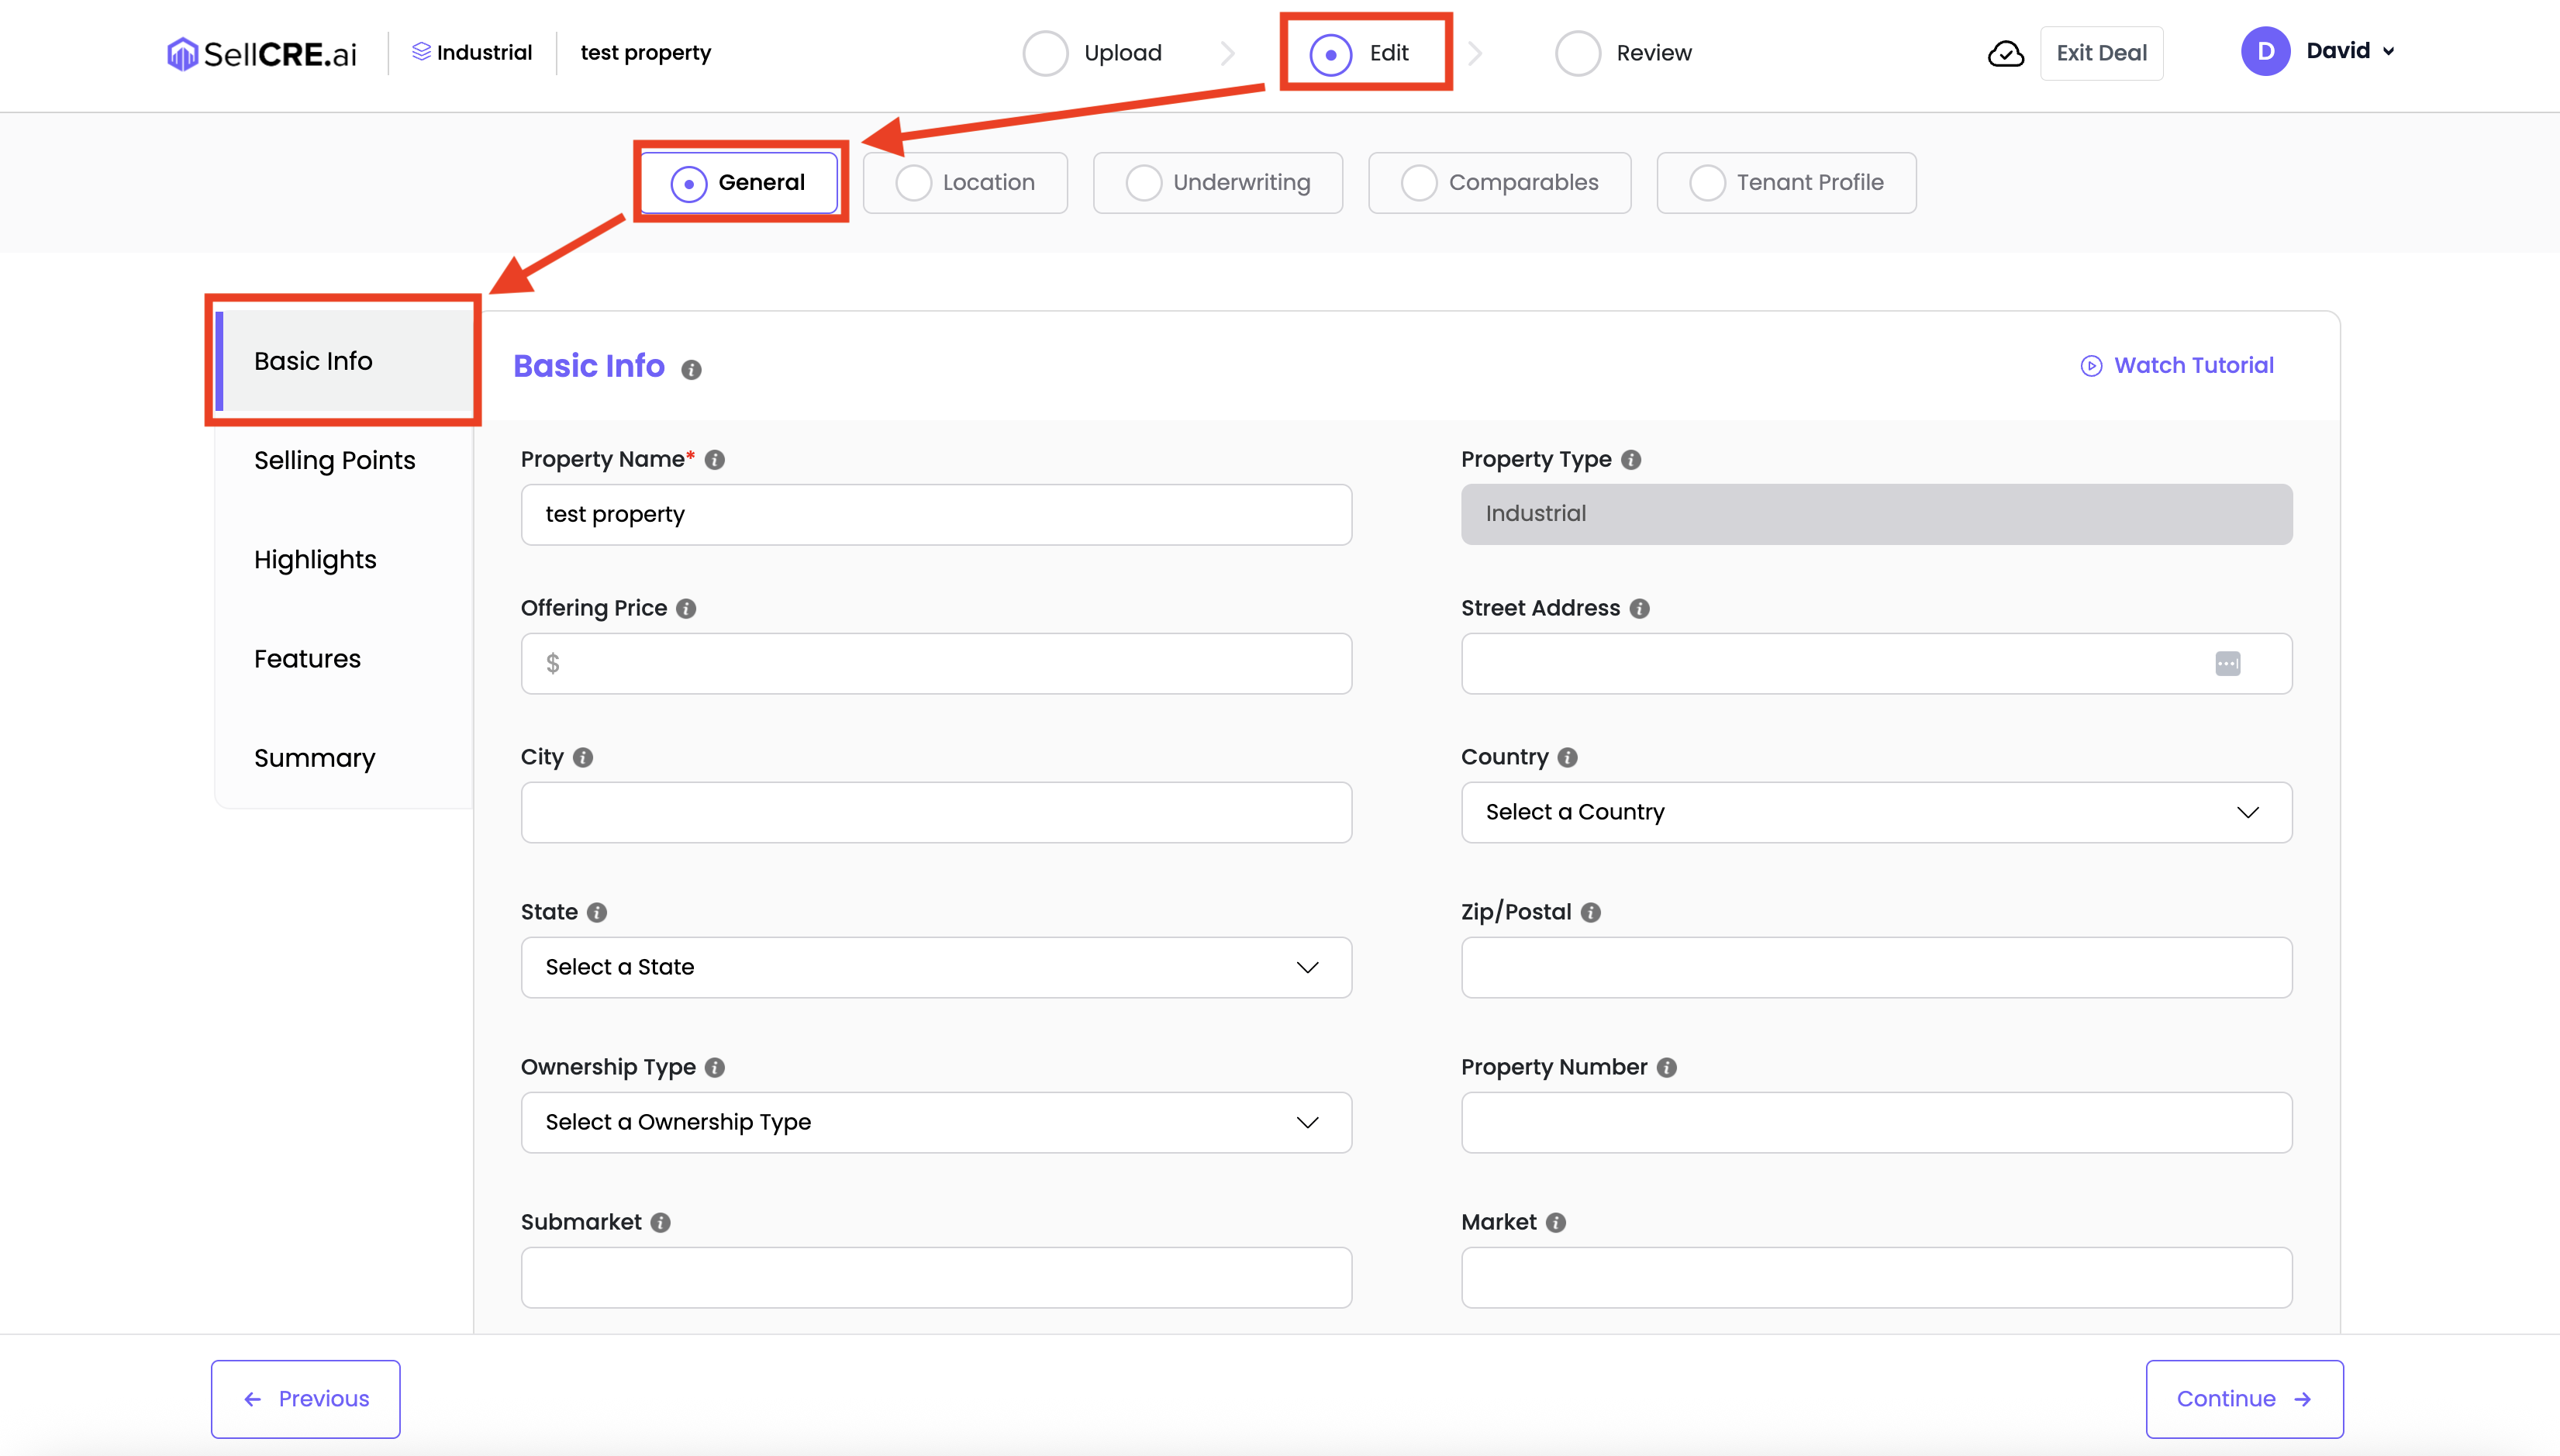Click the City input field
Screen dimensions: 2560x1456
point(935,812)
